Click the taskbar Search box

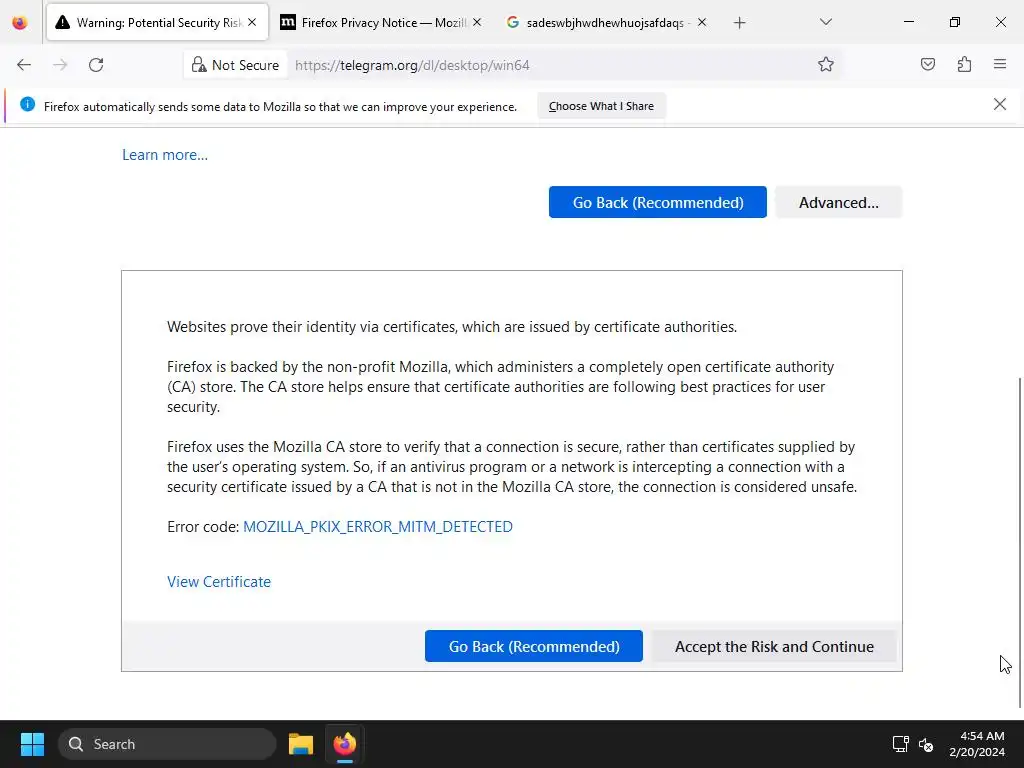tap(167, 744)
